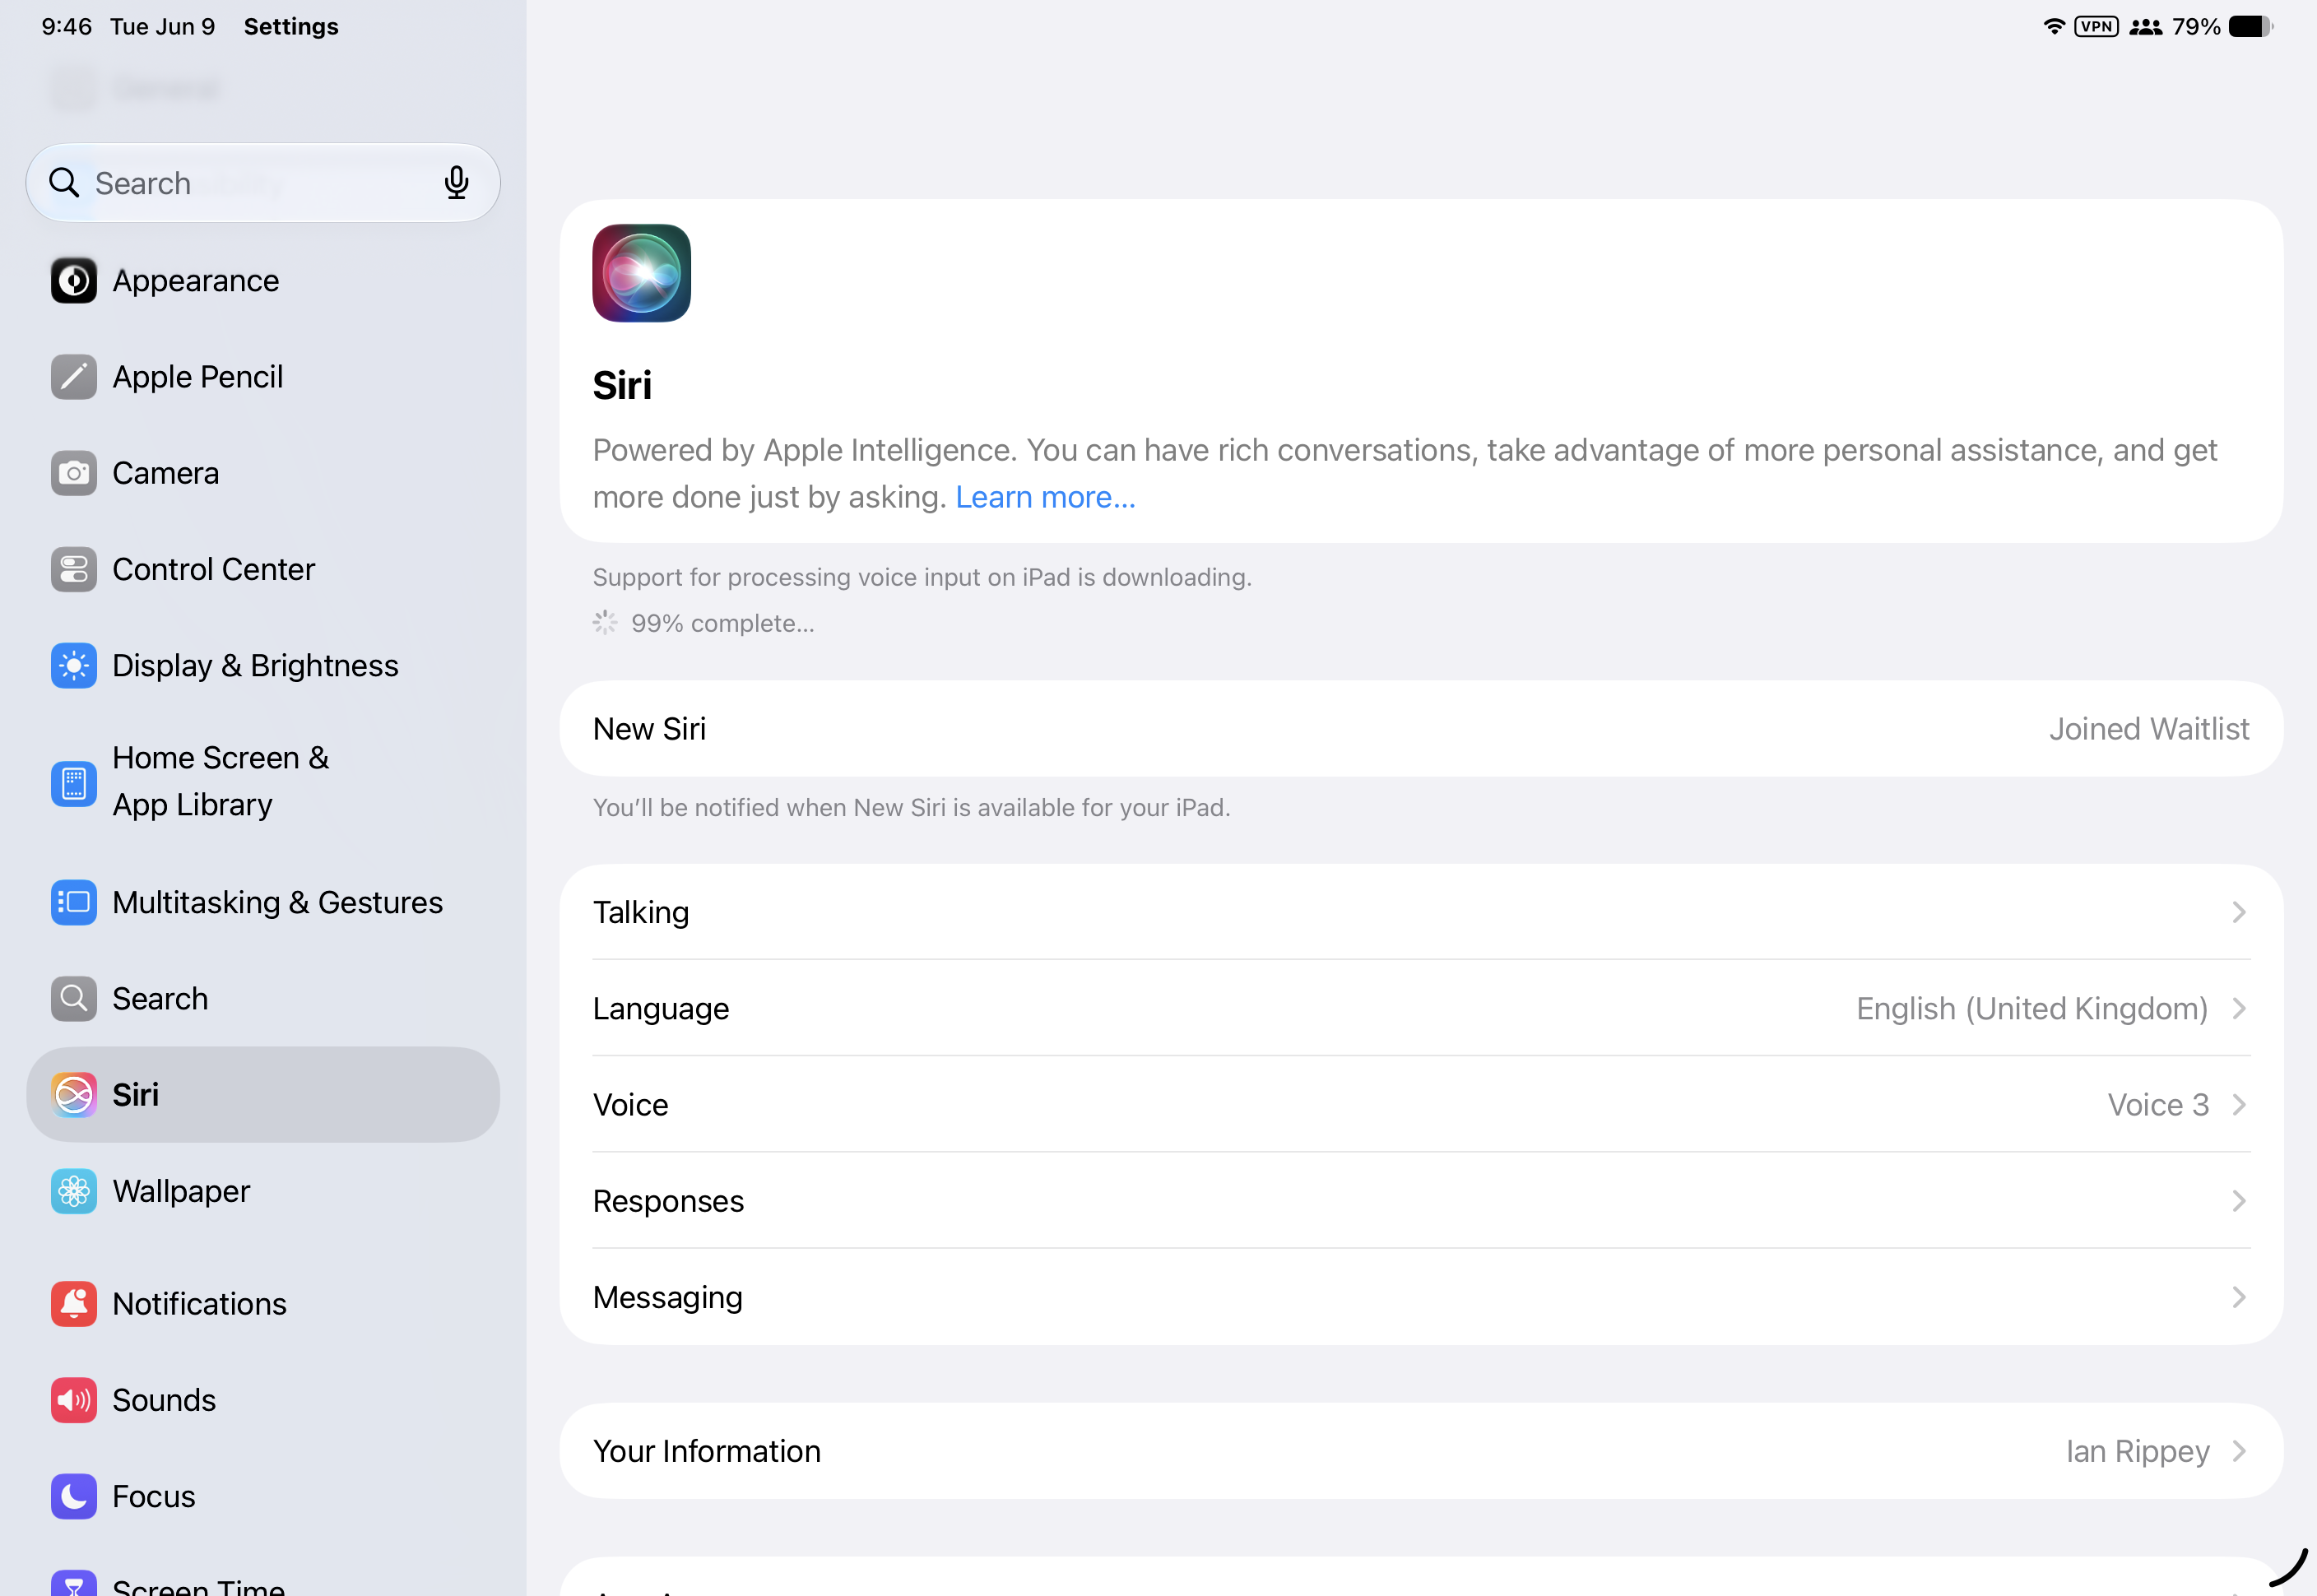
Task: Tap the large Siri orb icon
Action: pyautogui.click(x=641, y=273)
